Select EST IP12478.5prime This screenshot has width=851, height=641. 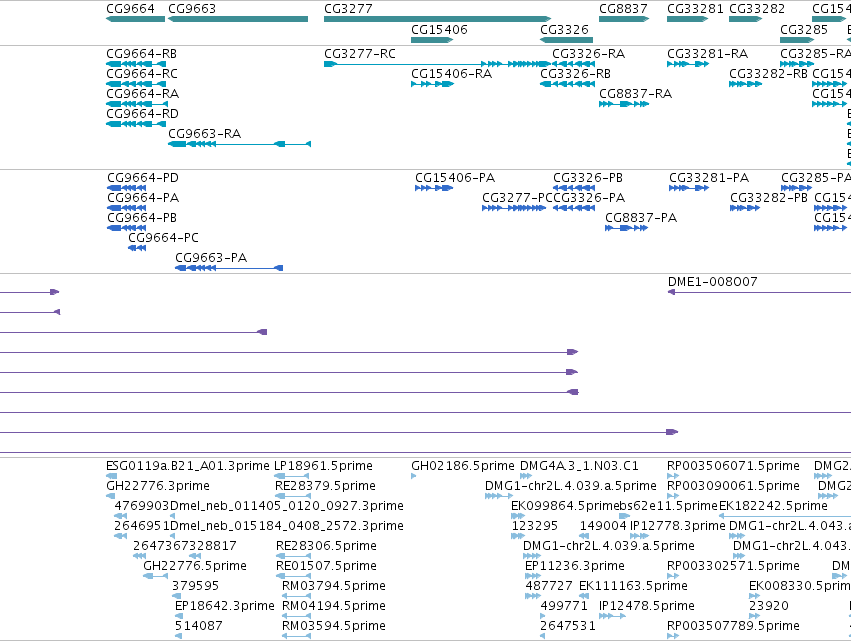click(x=613, y=616)
